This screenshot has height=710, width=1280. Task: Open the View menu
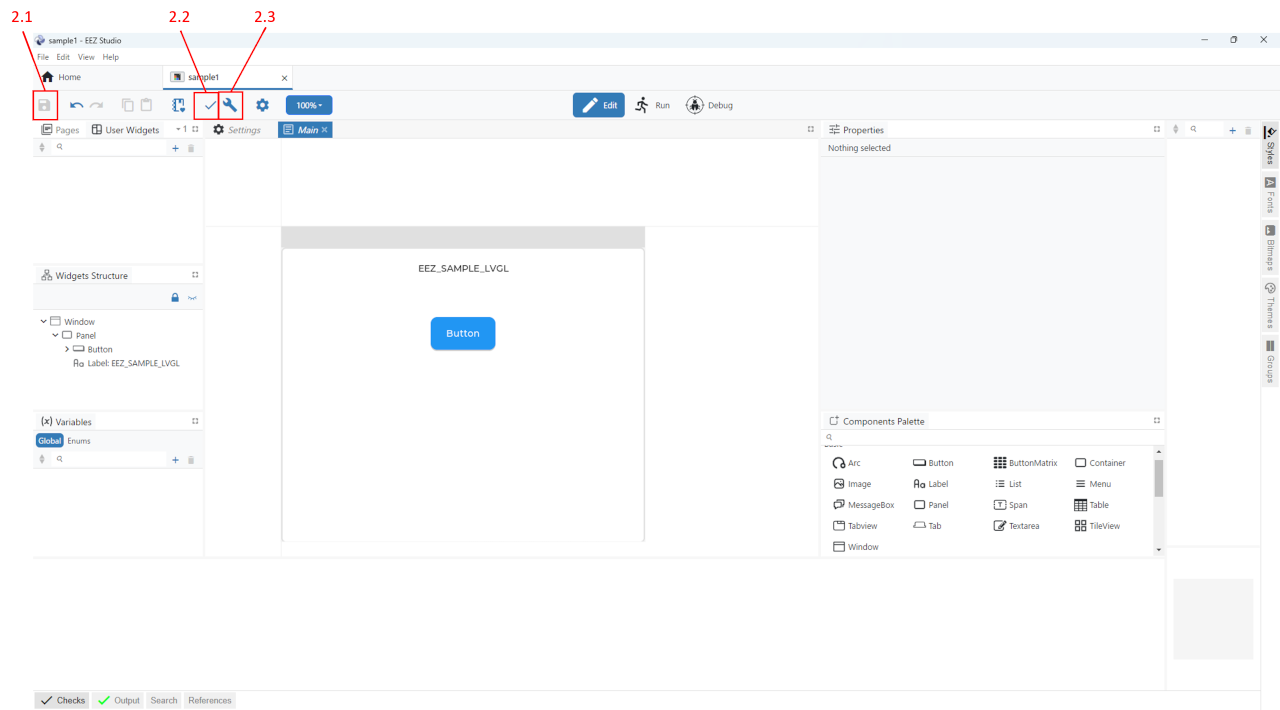(x=86, y=57)
